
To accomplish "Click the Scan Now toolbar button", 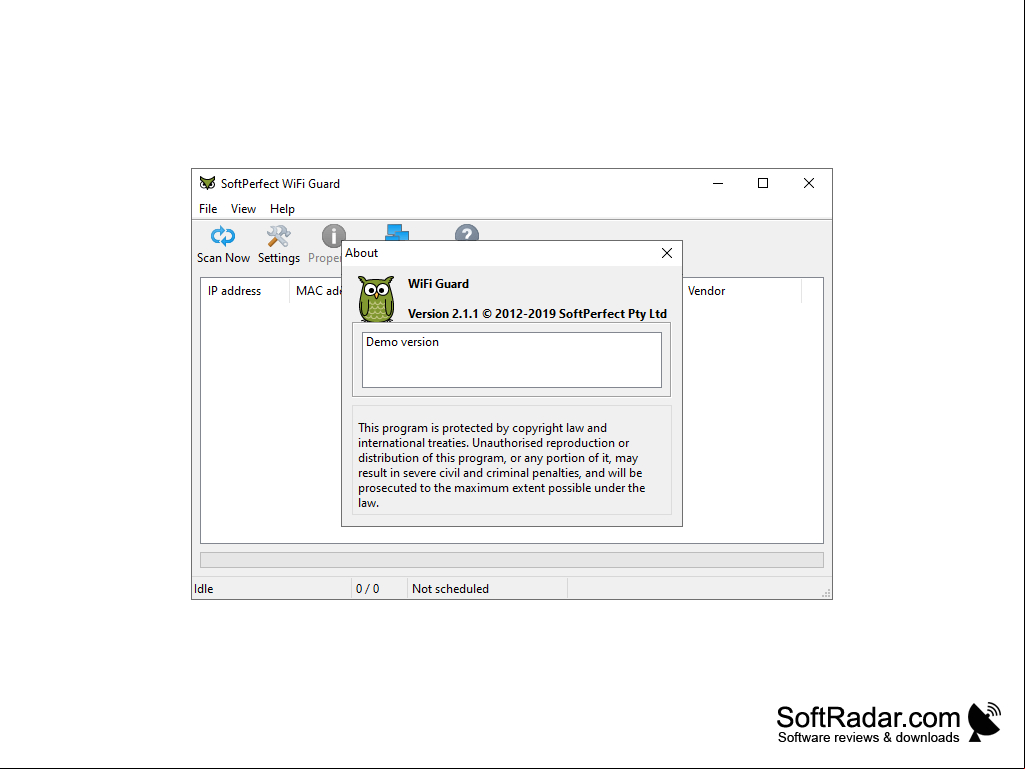I will (223, 244).
